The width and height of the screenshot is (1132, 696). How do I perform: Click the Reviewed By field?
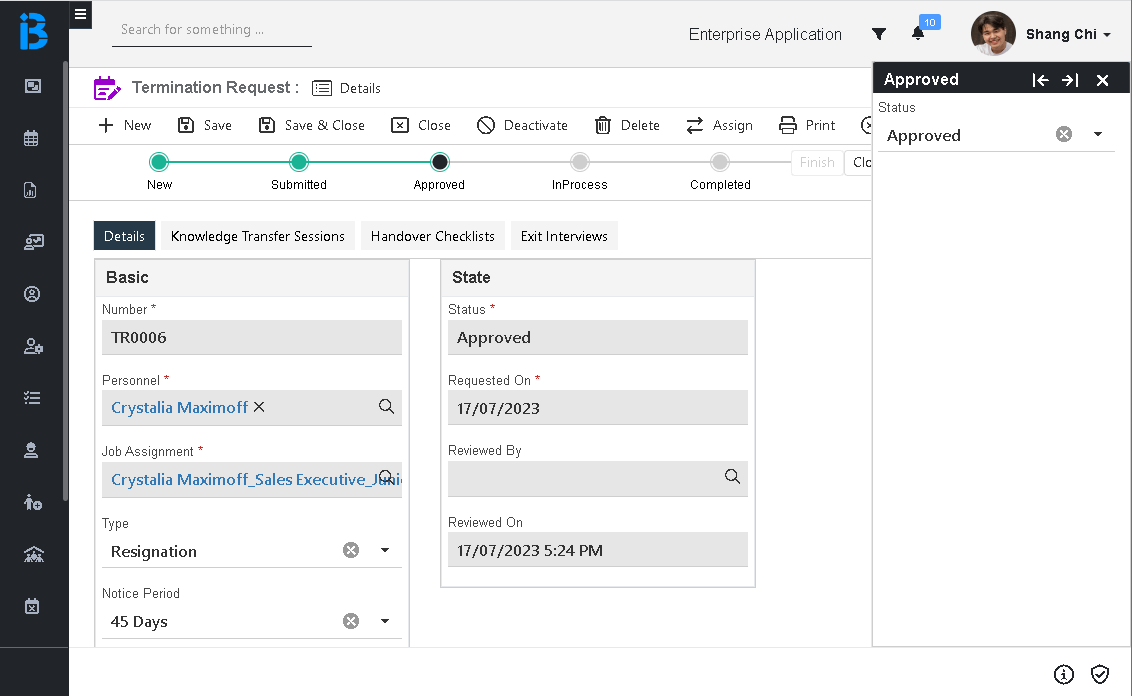pyautogui.click(x=598, y=479)
